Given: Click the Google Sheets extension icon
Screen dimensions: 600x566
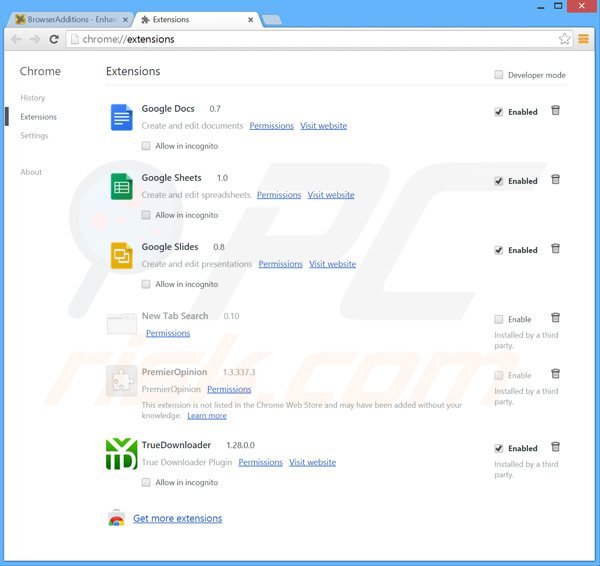Looking at the screenshot, I should coord(122,186).
